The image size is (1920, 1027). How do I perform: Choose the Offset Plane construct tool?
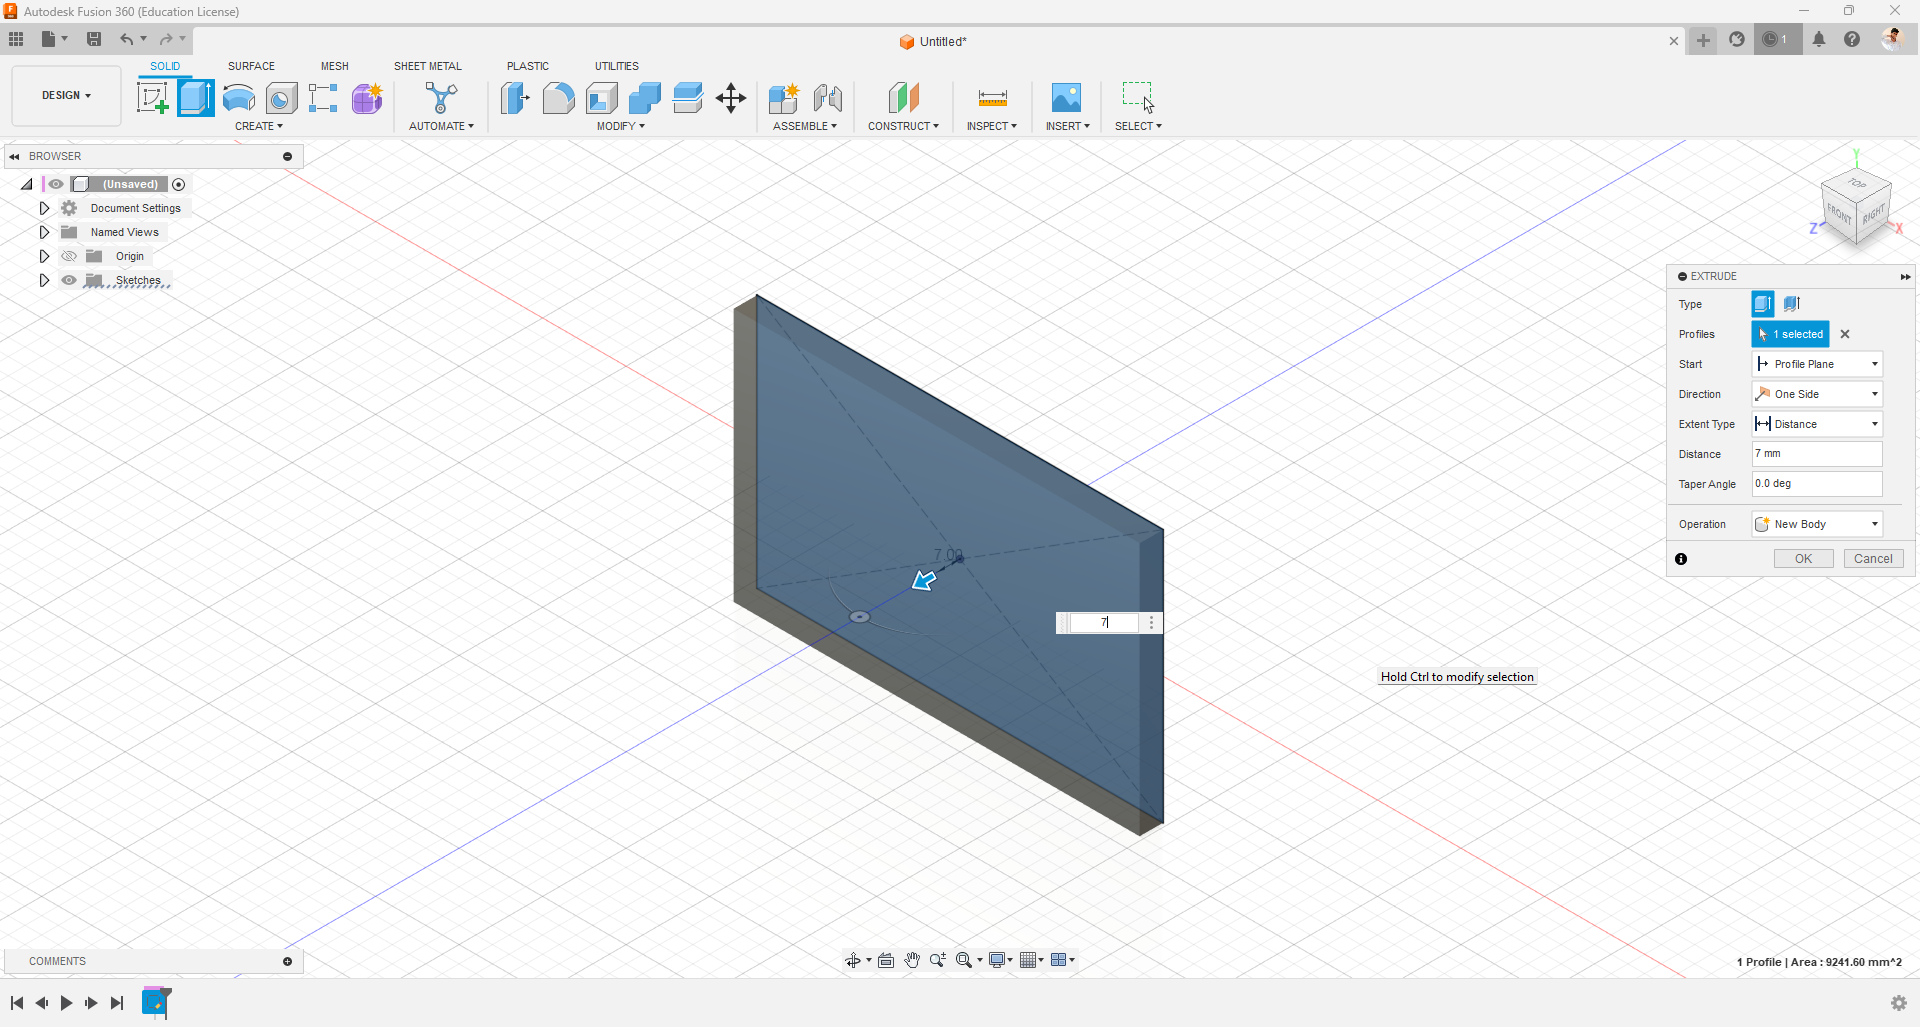click(903, 98)
